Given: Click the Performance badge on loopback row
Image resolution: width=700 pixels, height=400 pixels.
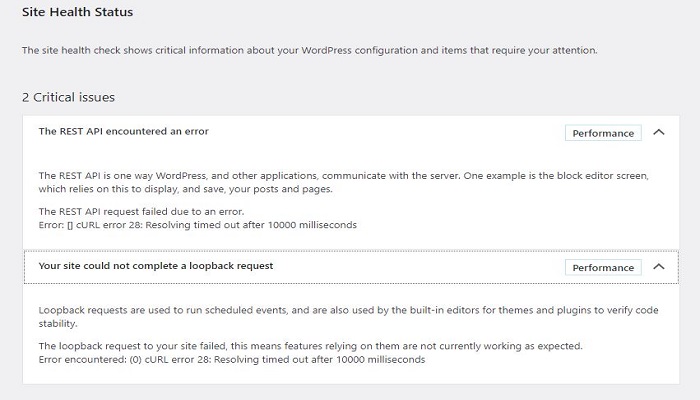Looking at the screenshot, I should click(x=603, y=268).
